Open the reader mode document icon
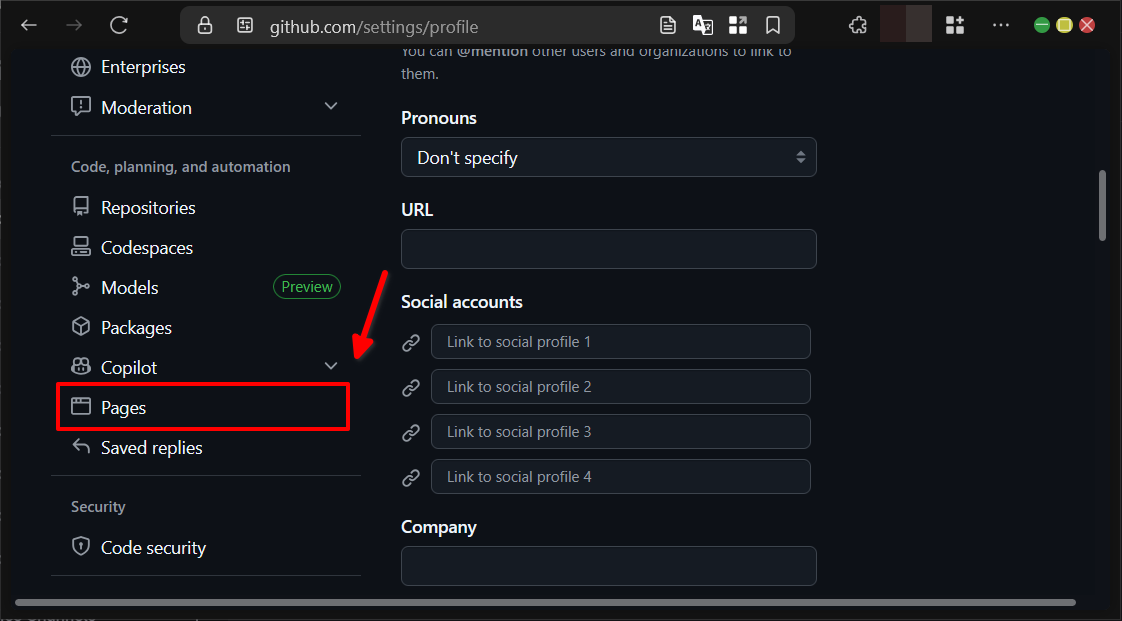Image resolution: width=1122 pixels, height=621 pixels. (667, 25)
